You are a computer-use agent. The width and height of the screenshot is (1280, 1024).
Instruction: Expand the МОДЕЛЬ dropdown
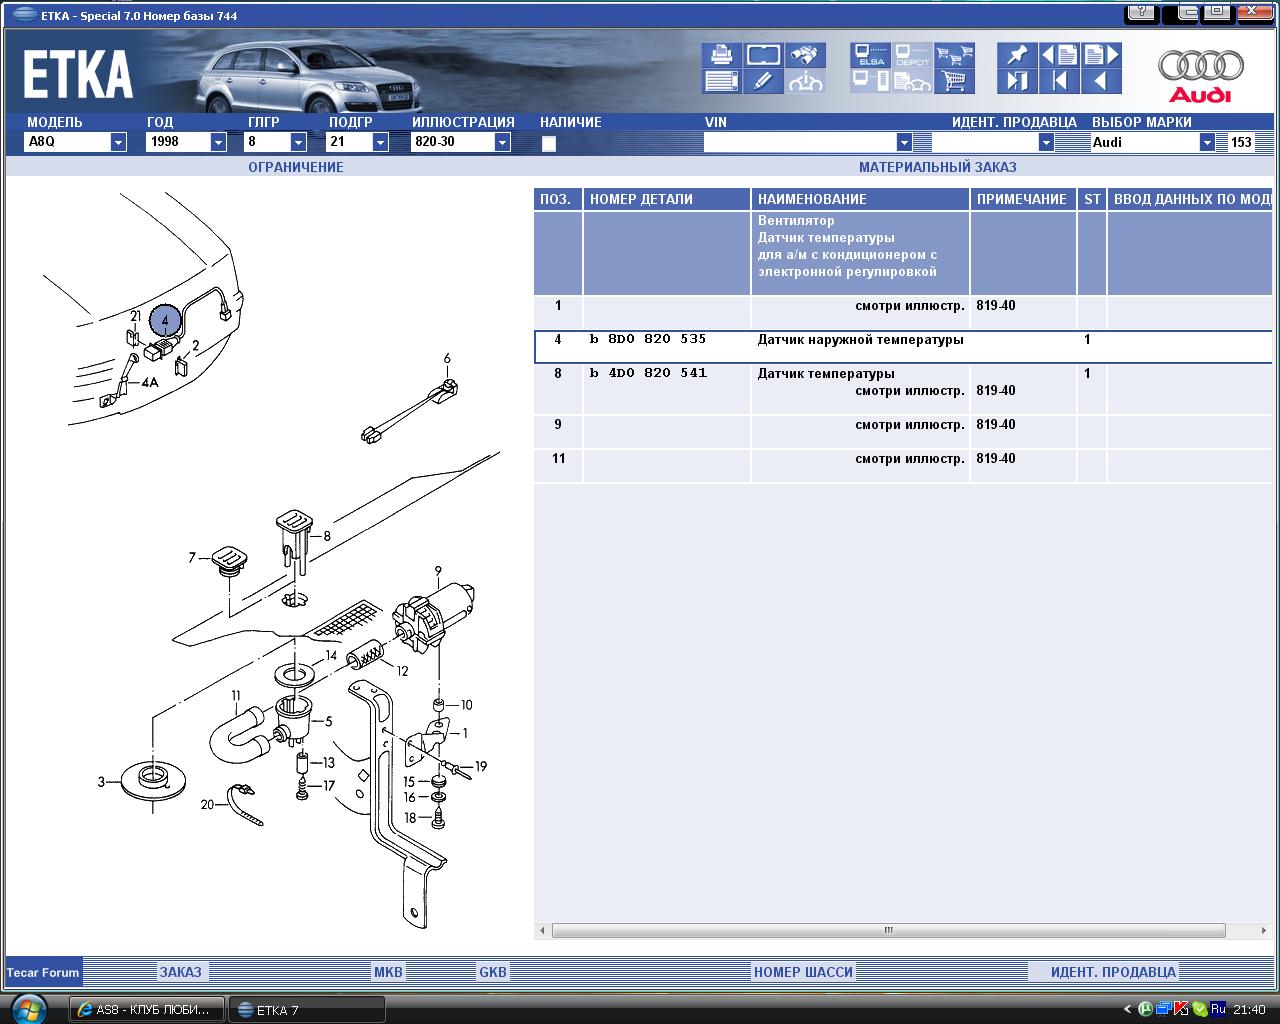click(x=118, y=142)
